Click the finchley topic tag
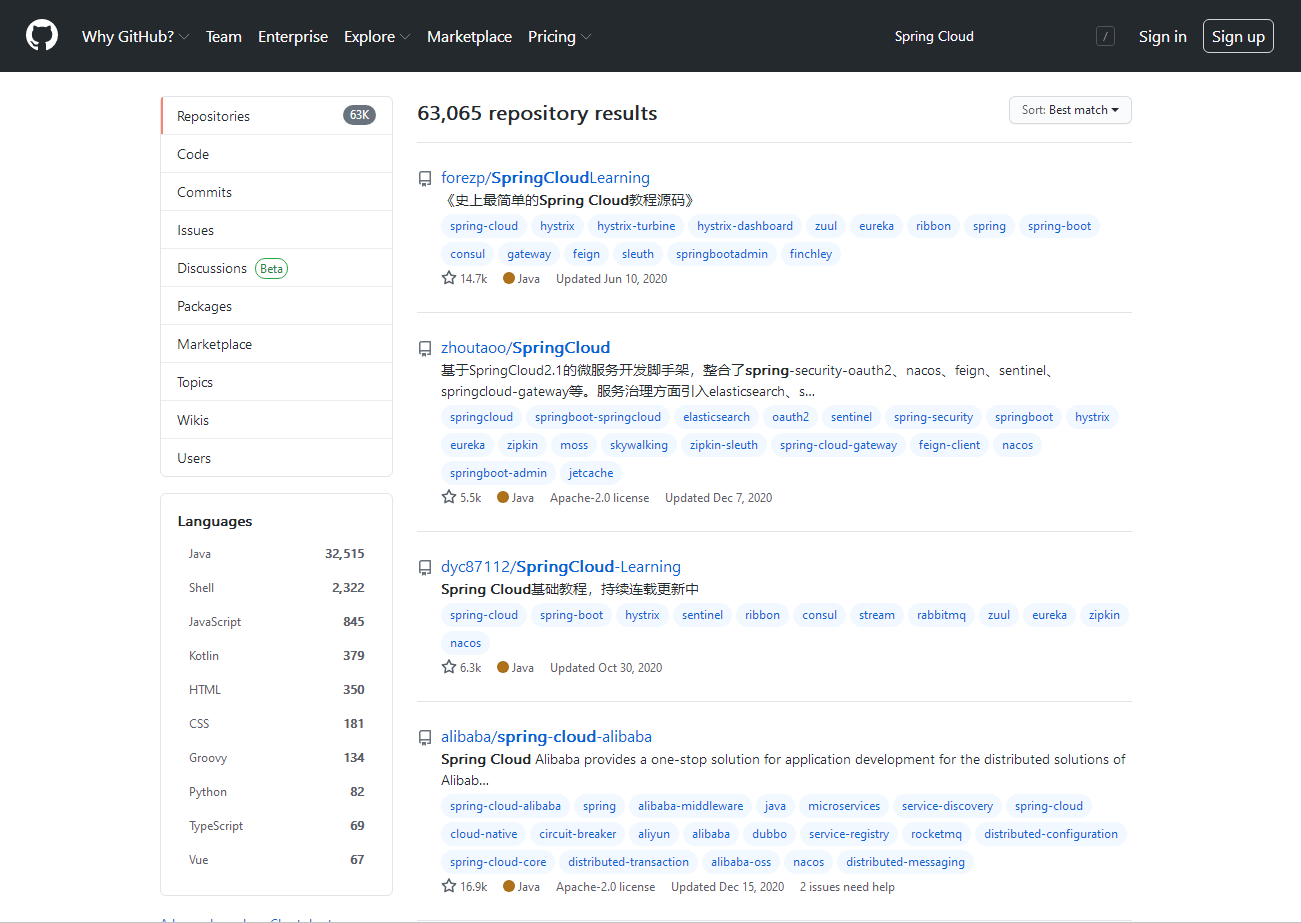Viewport: 1301px width, 923px height. 811,254
